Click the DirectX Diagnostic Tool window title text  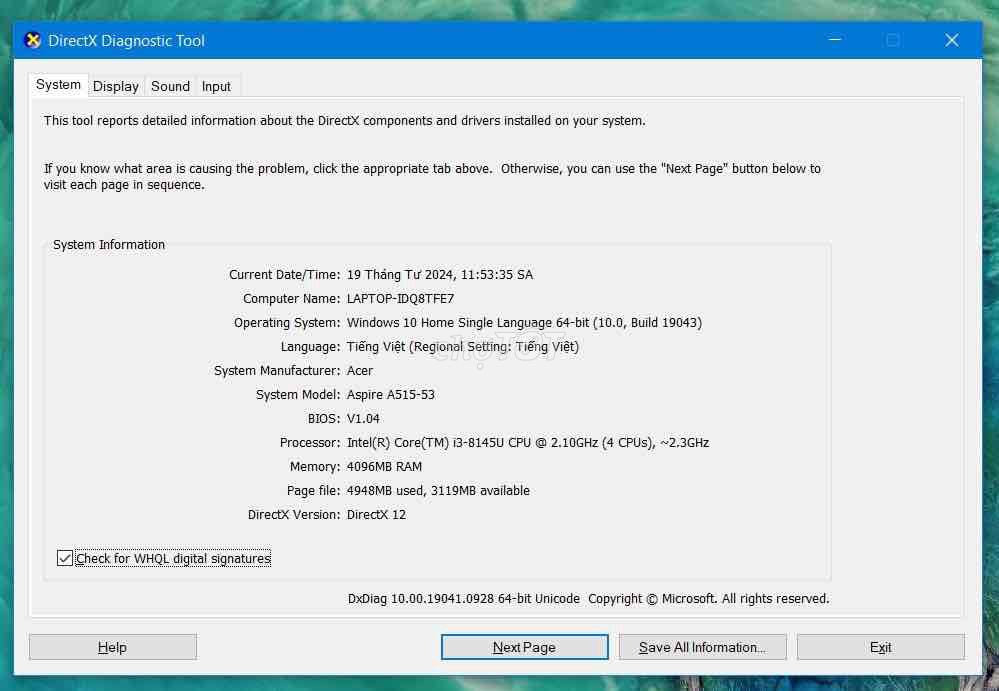(126, 41)
